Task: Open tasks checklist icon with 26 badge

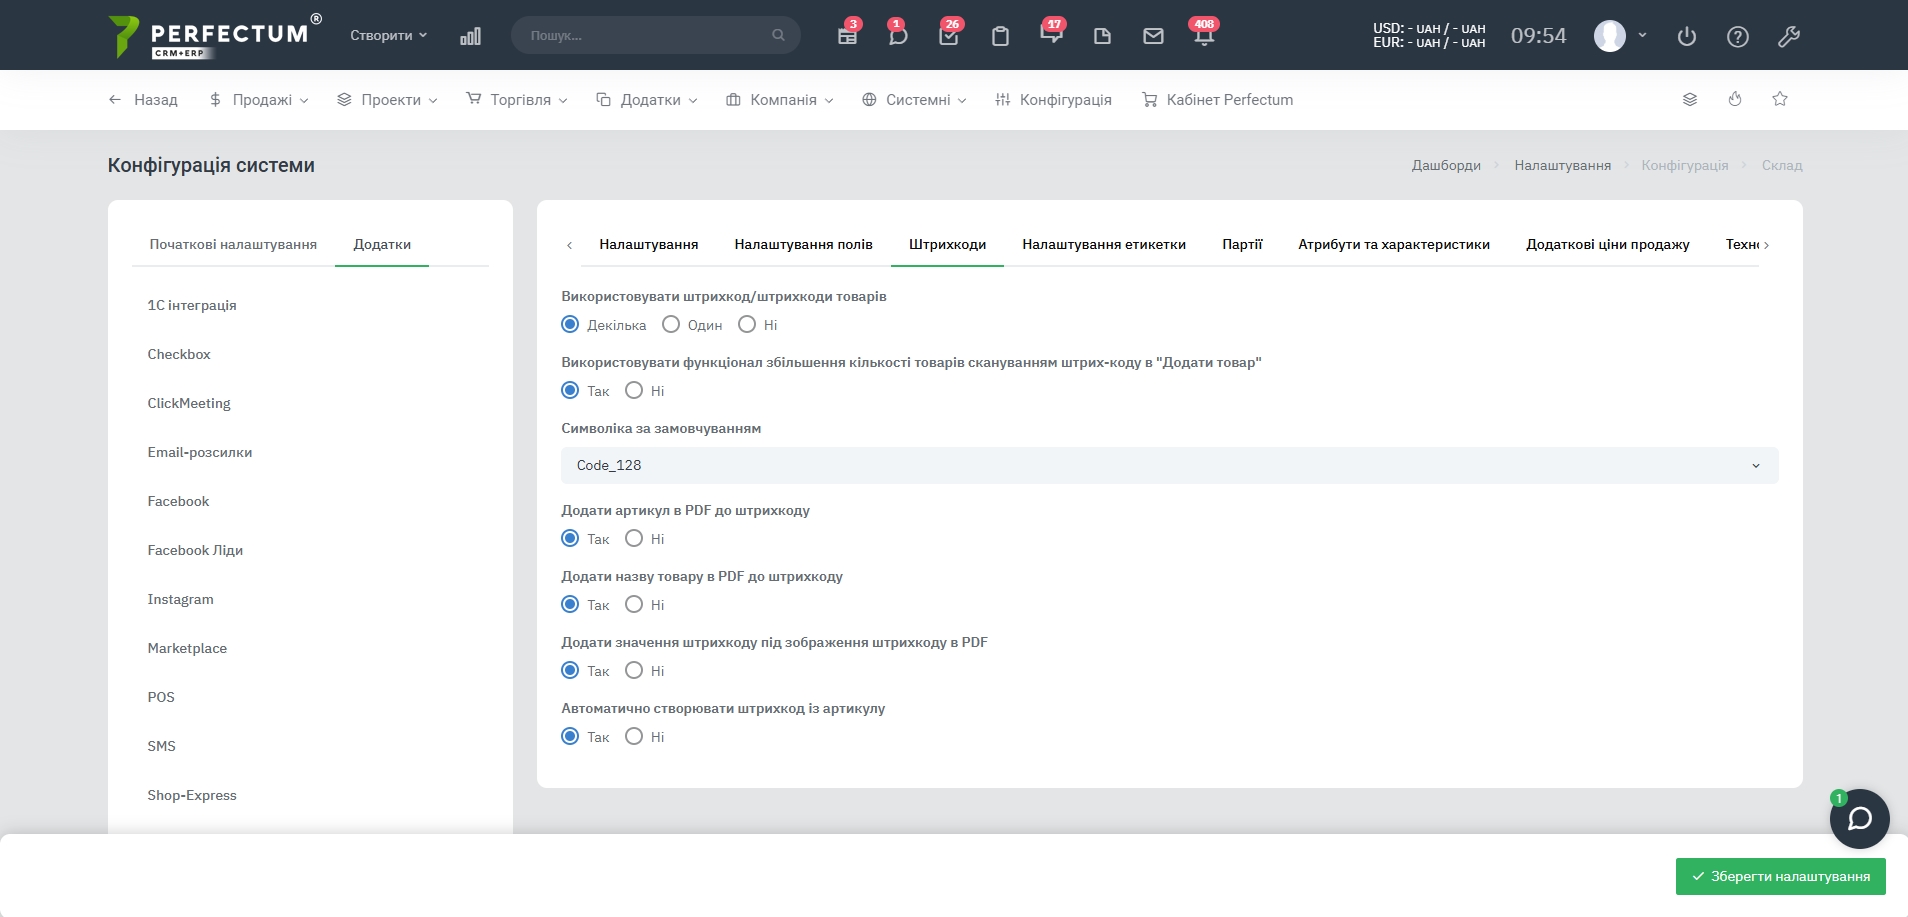Action: point(949,36)
